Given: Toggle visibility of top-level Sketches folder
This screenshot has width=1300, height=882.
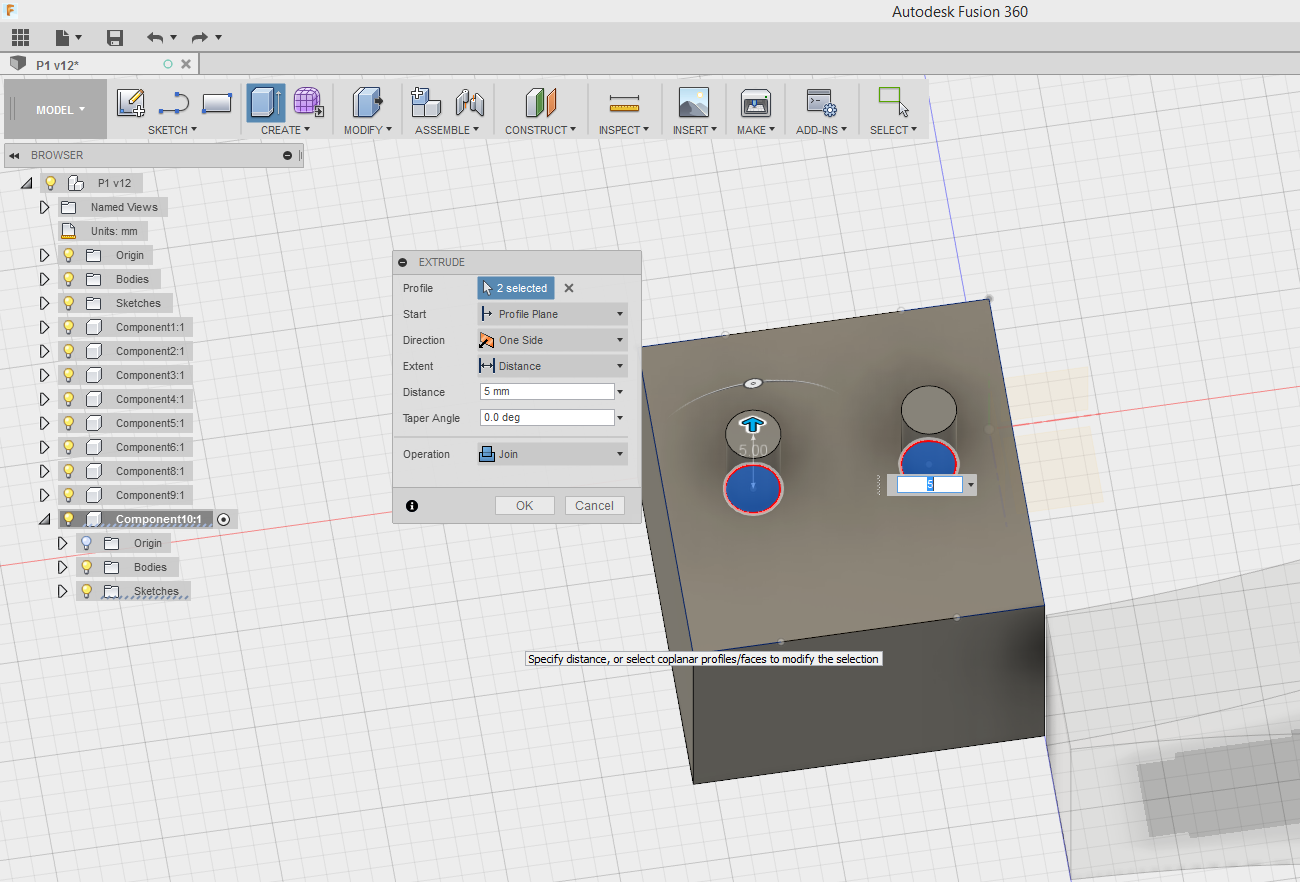Looking at the screenshot, I should (x=69, y=303).
